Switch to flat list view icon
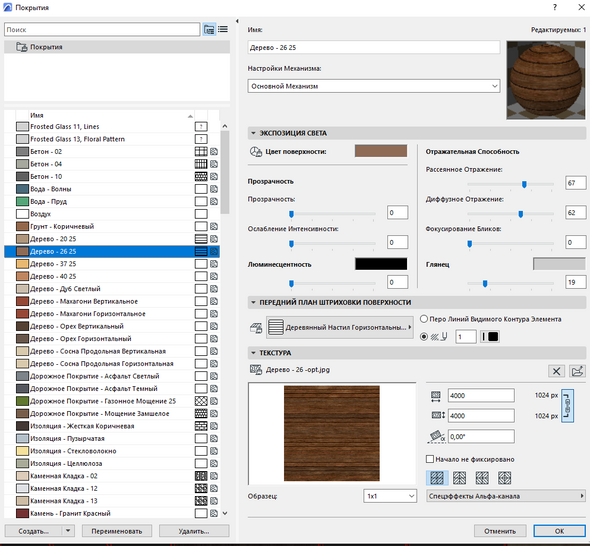Viewport: 590px width, 546px height. click(223, 29)
